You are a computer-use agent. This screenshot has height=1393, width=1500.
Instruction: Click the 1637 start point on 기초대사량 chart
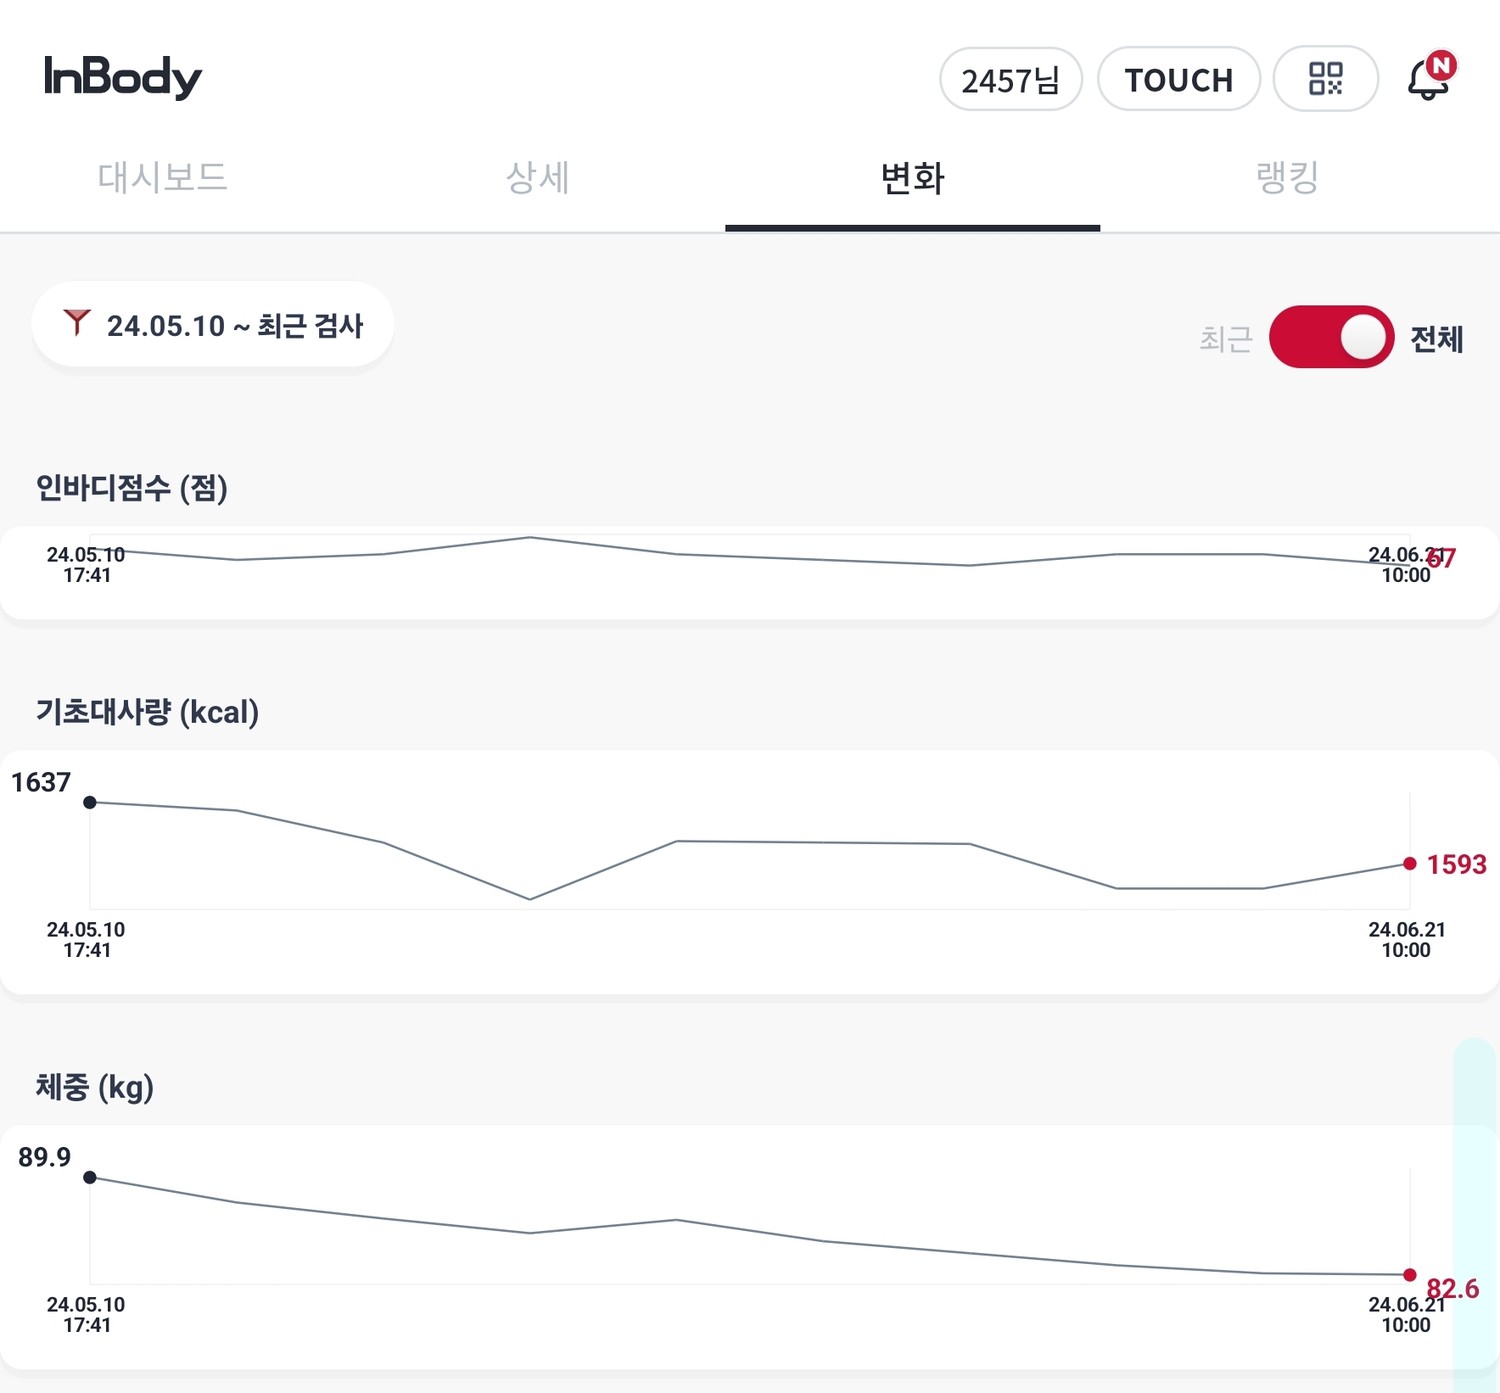coord(90,802)
